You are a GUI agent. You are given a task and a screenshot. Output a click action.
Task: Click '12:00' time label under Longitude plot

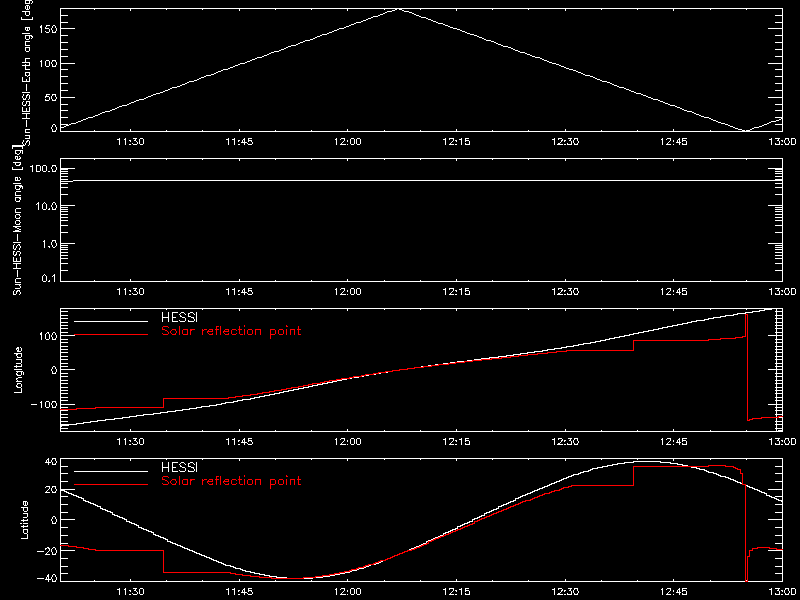[x=347, y=441]
